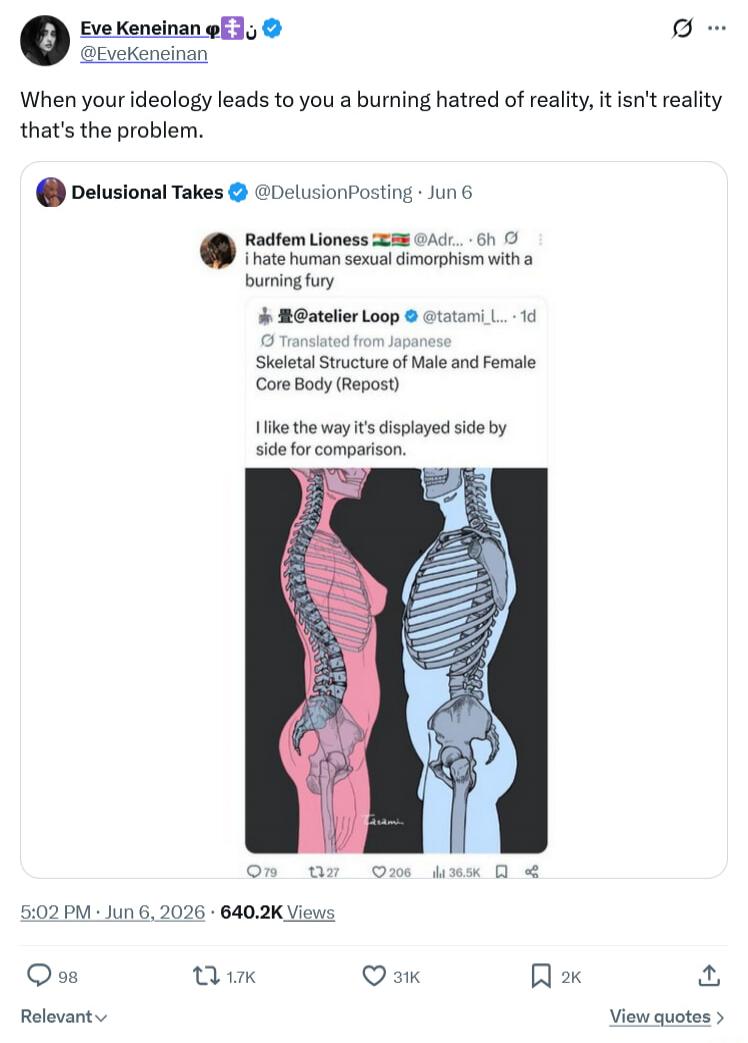Click the quoted Delusional Takes post card

coord(374,520)
